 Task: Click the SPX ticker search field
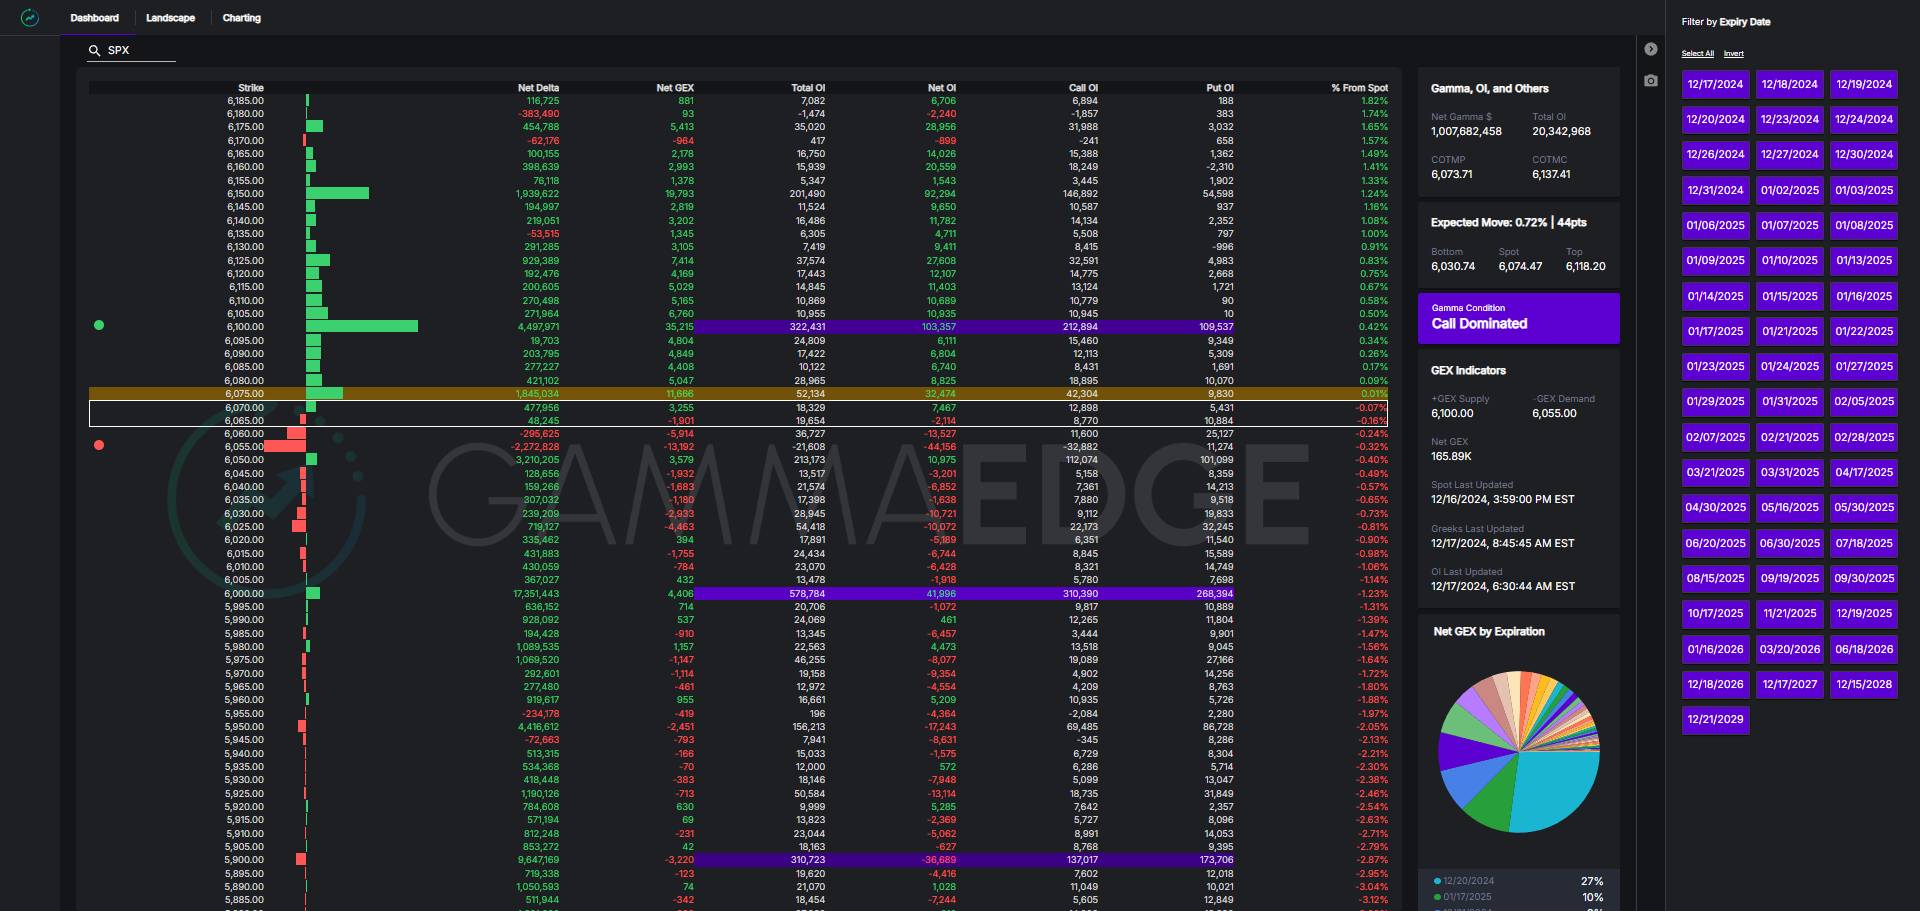click(x=140, y=50)
